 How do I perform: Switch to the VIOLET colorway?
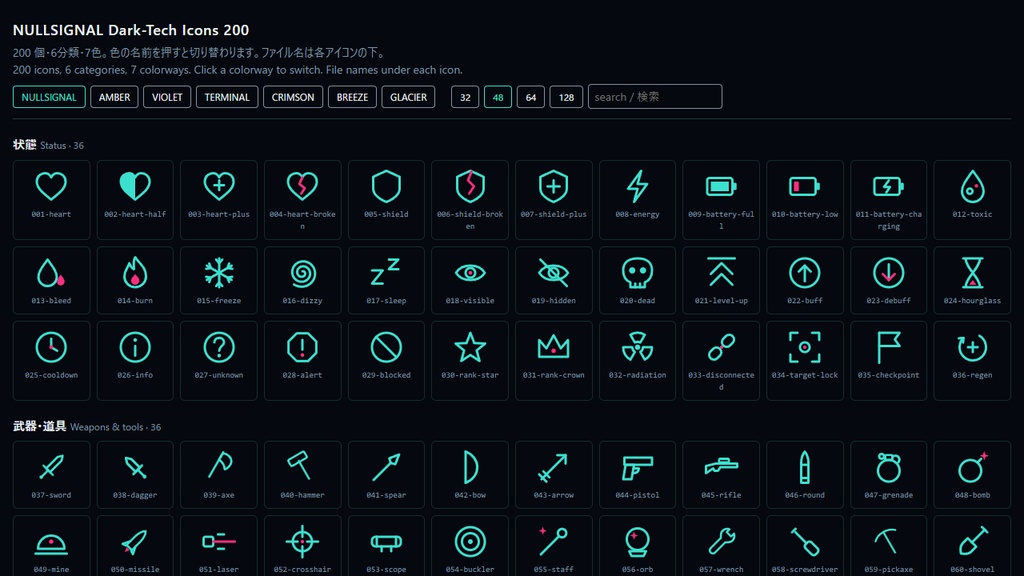tap(167, 97)
